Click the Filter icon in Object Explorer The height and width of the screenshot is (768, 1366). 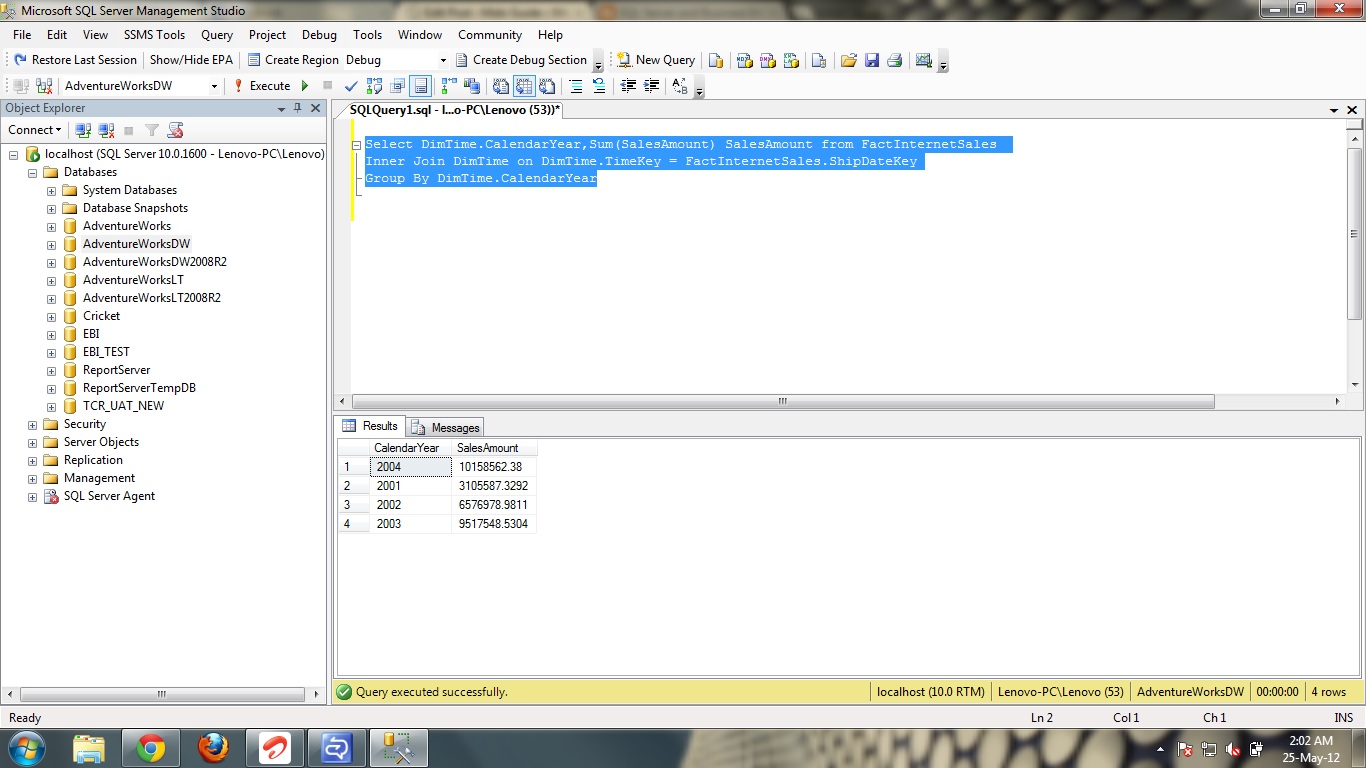point(151,130)
